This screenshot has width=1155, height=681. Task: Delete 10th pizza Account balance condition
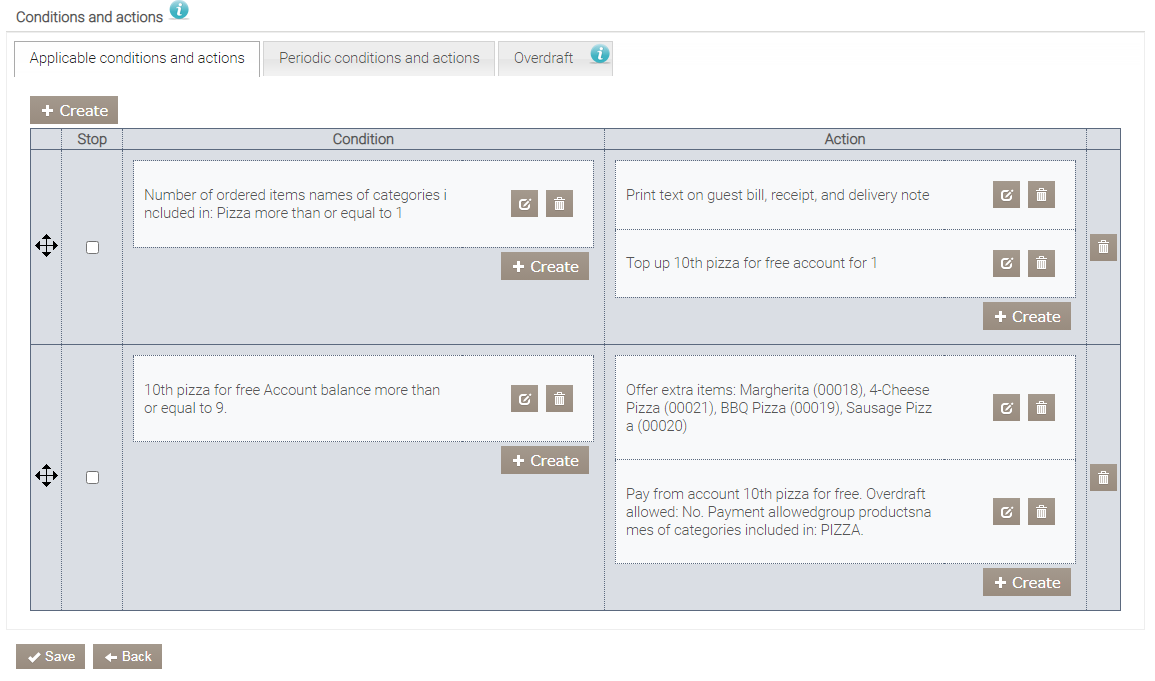559,399
